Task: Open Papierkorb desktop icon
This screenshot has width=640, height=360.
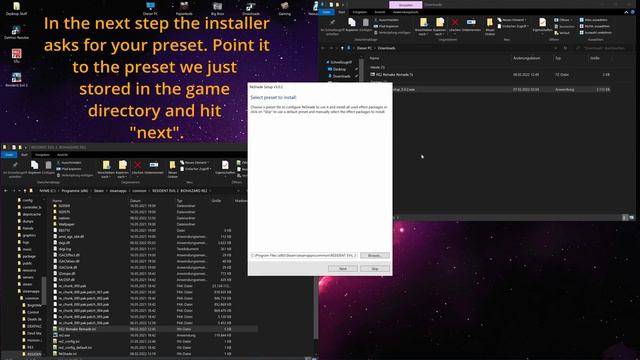Action: pos(184,8)
